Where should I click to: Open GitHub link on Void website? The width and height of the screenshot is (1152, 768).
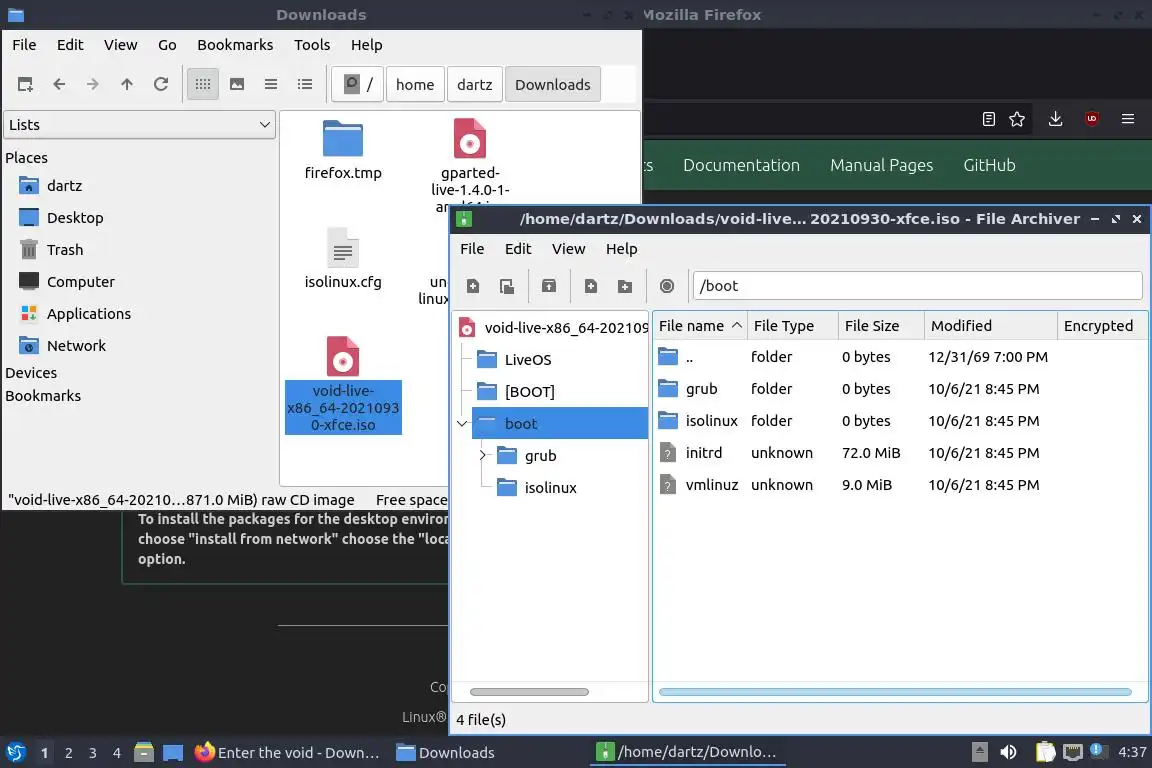pyautogui.click(x=990, y=165)
